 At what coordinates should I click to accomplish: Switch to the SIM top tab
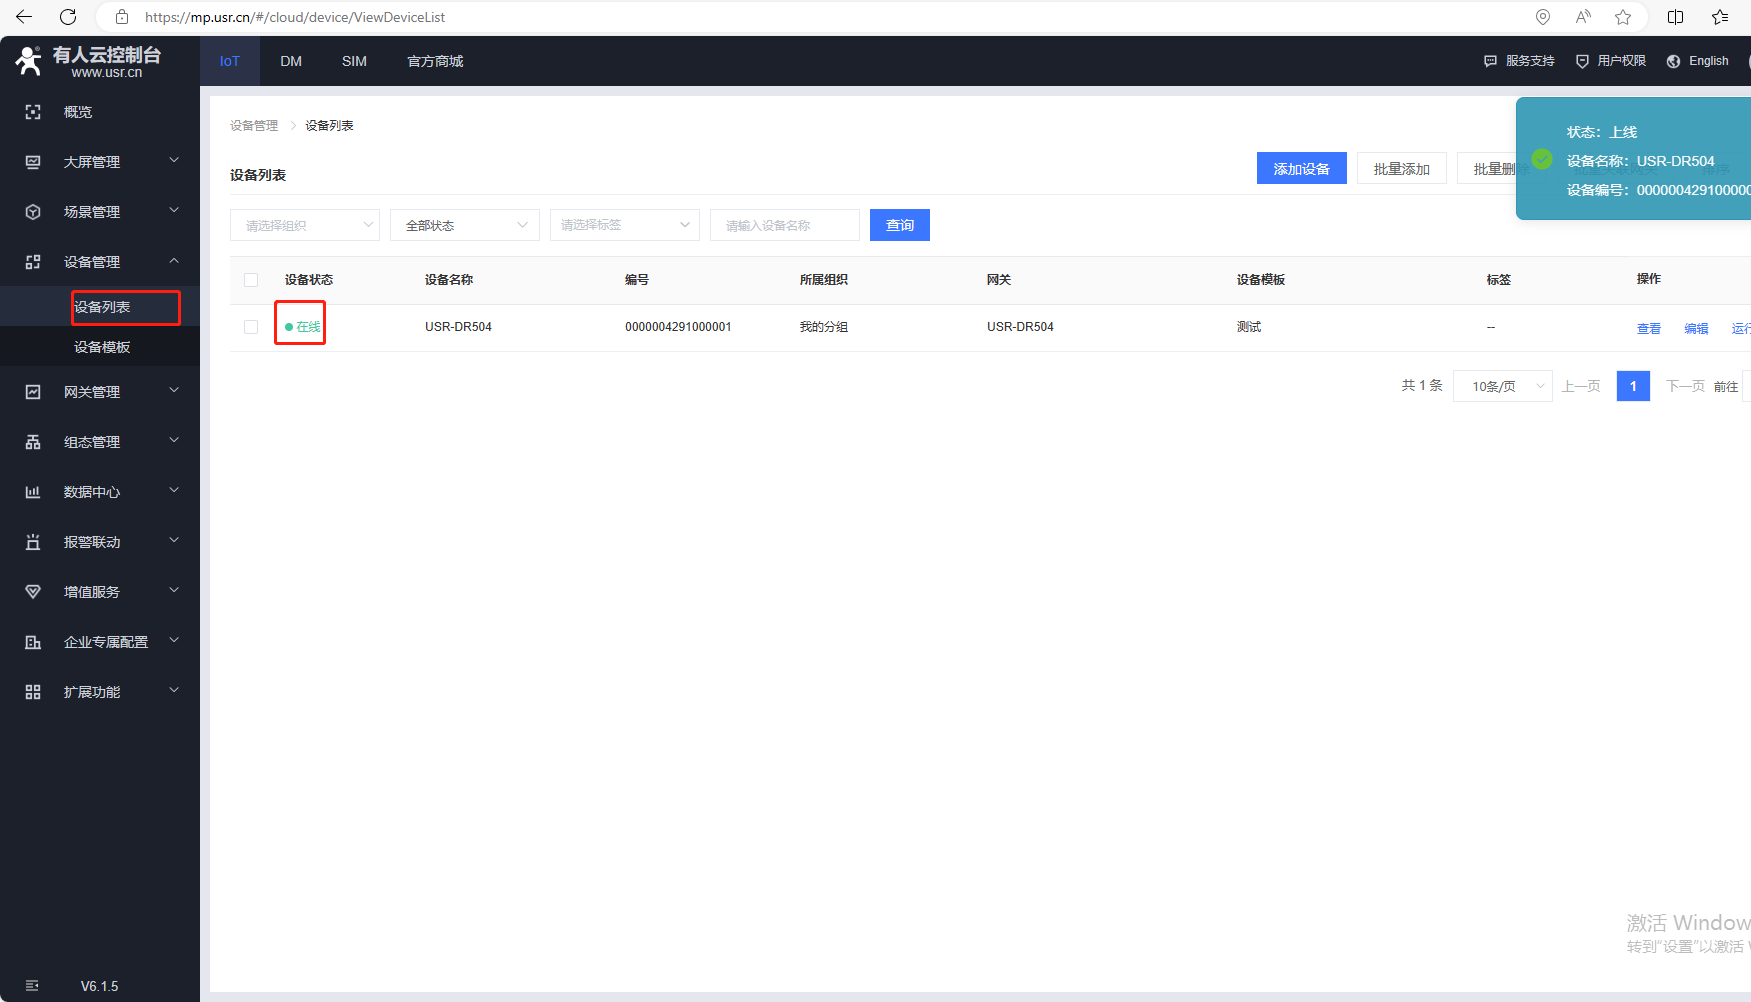pyautogui.click(x=354, y=61)
